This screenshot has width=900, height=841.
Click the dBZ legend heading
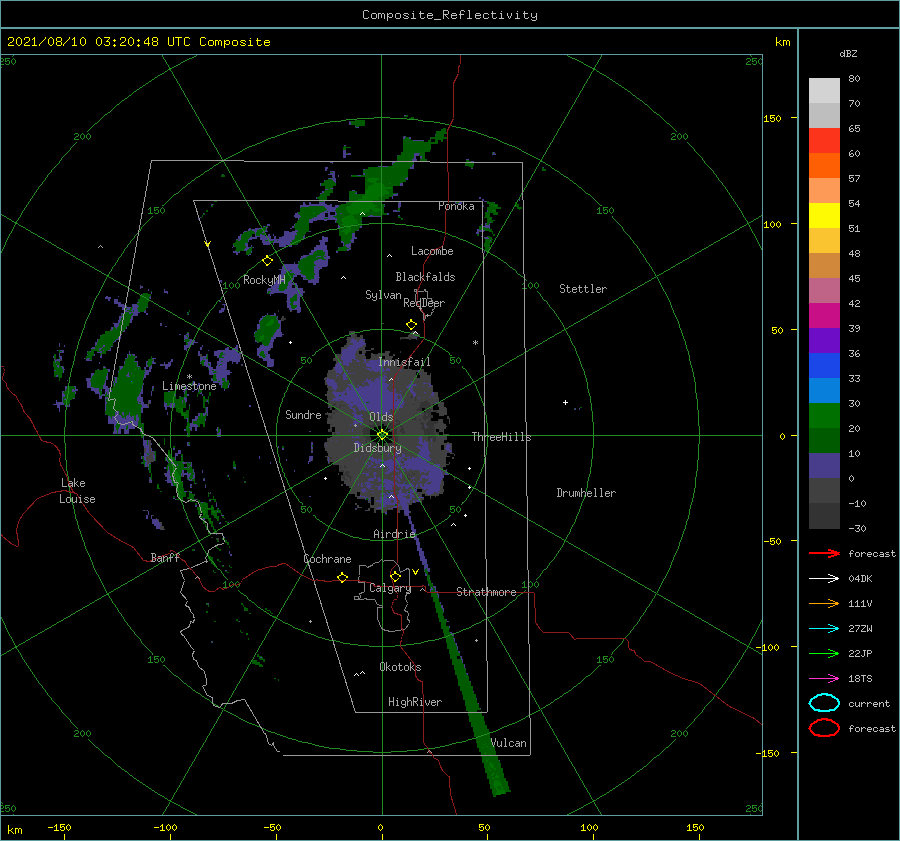[x=848, y=53]
